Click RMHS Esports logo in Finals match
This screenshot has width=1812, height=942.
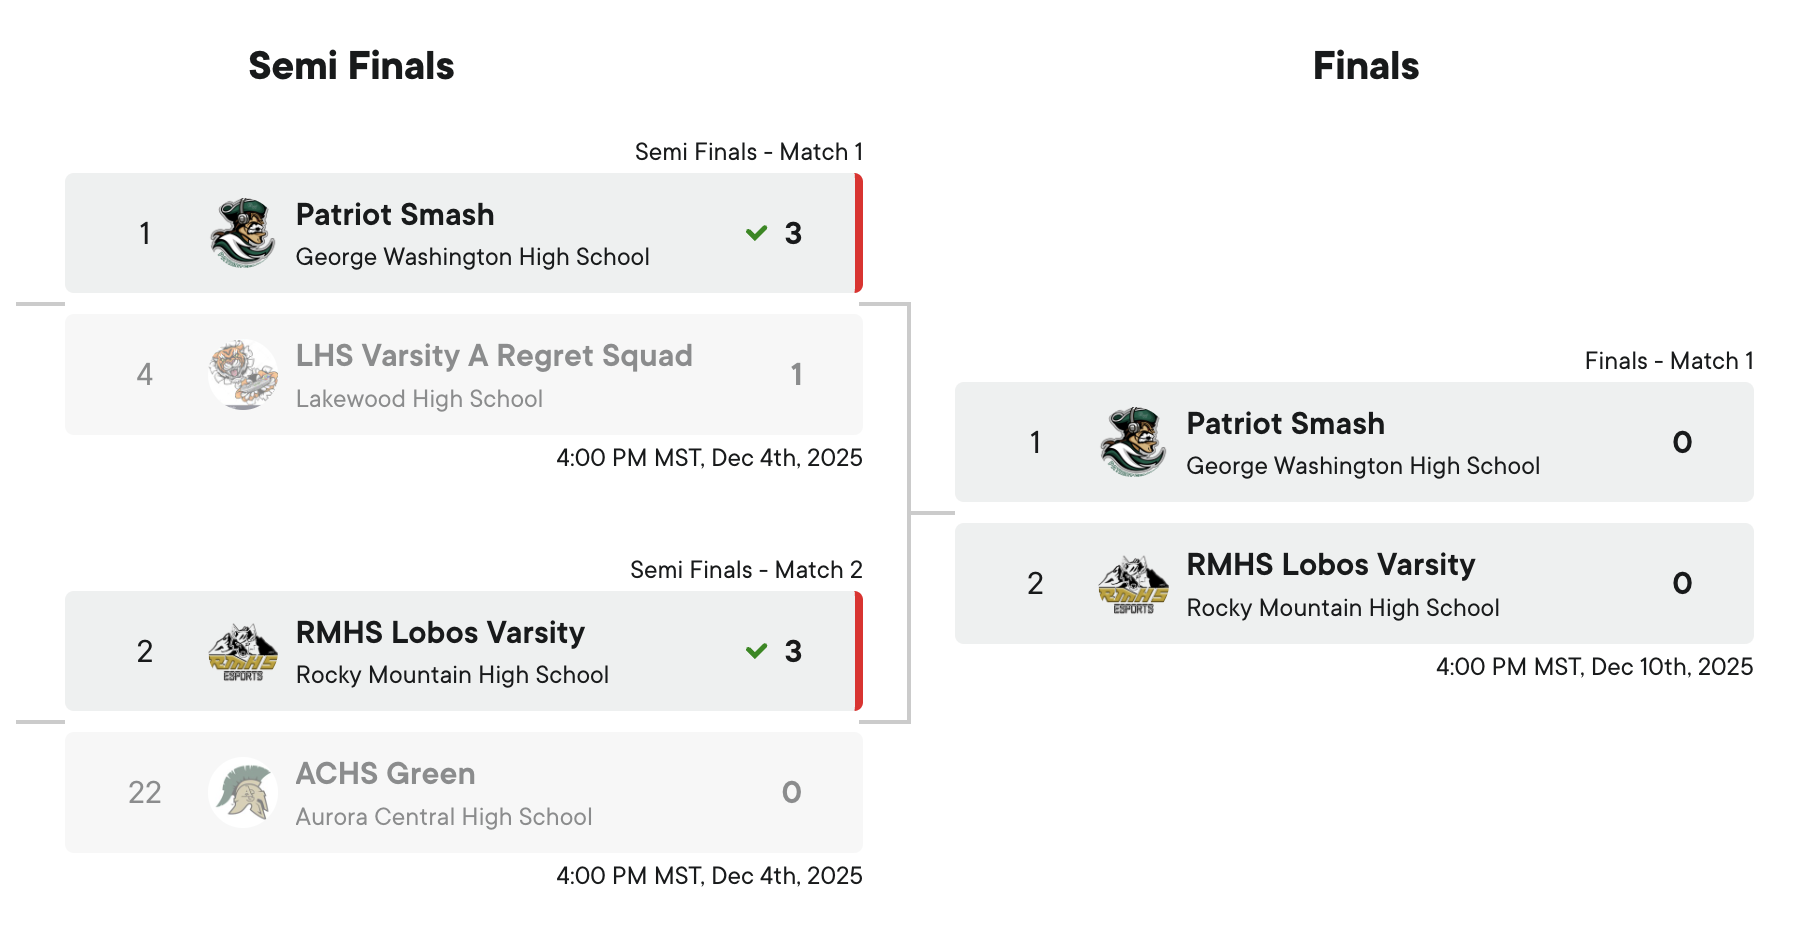pyautogui.click(x=1133, y=584)
